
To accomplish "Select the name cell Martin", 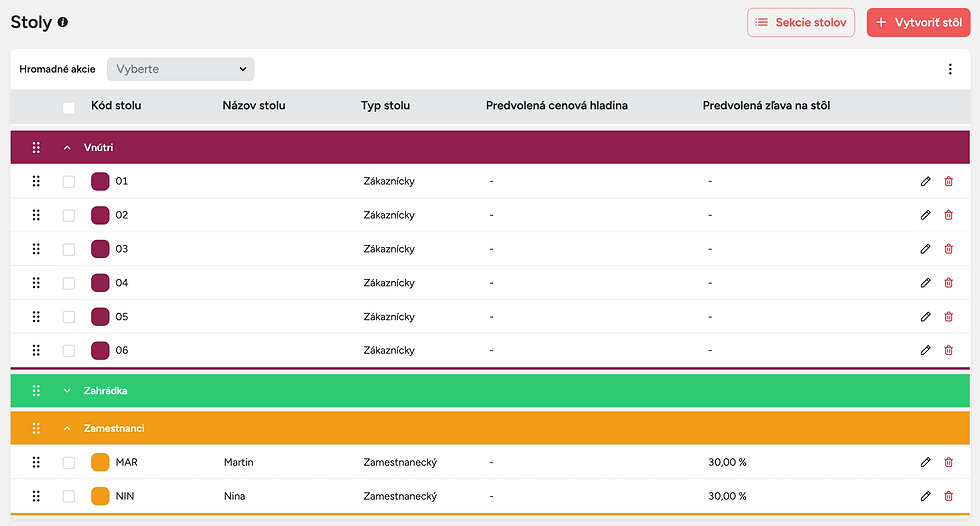I will pos(239,462).
